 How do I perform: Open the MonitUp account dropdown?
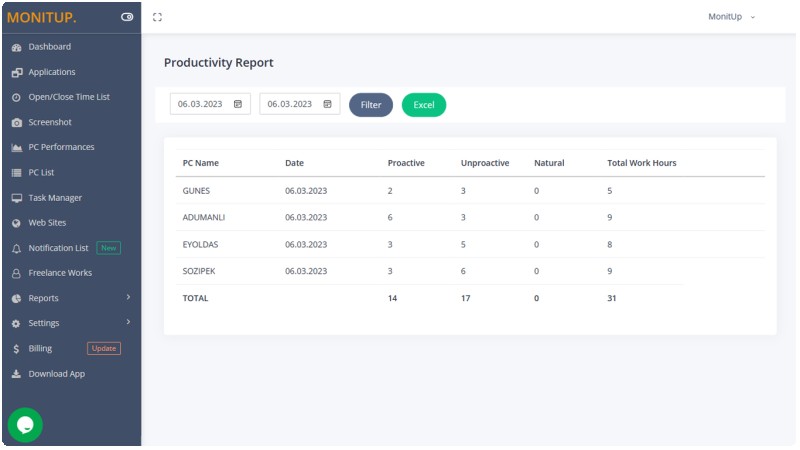tap(731, 17)
